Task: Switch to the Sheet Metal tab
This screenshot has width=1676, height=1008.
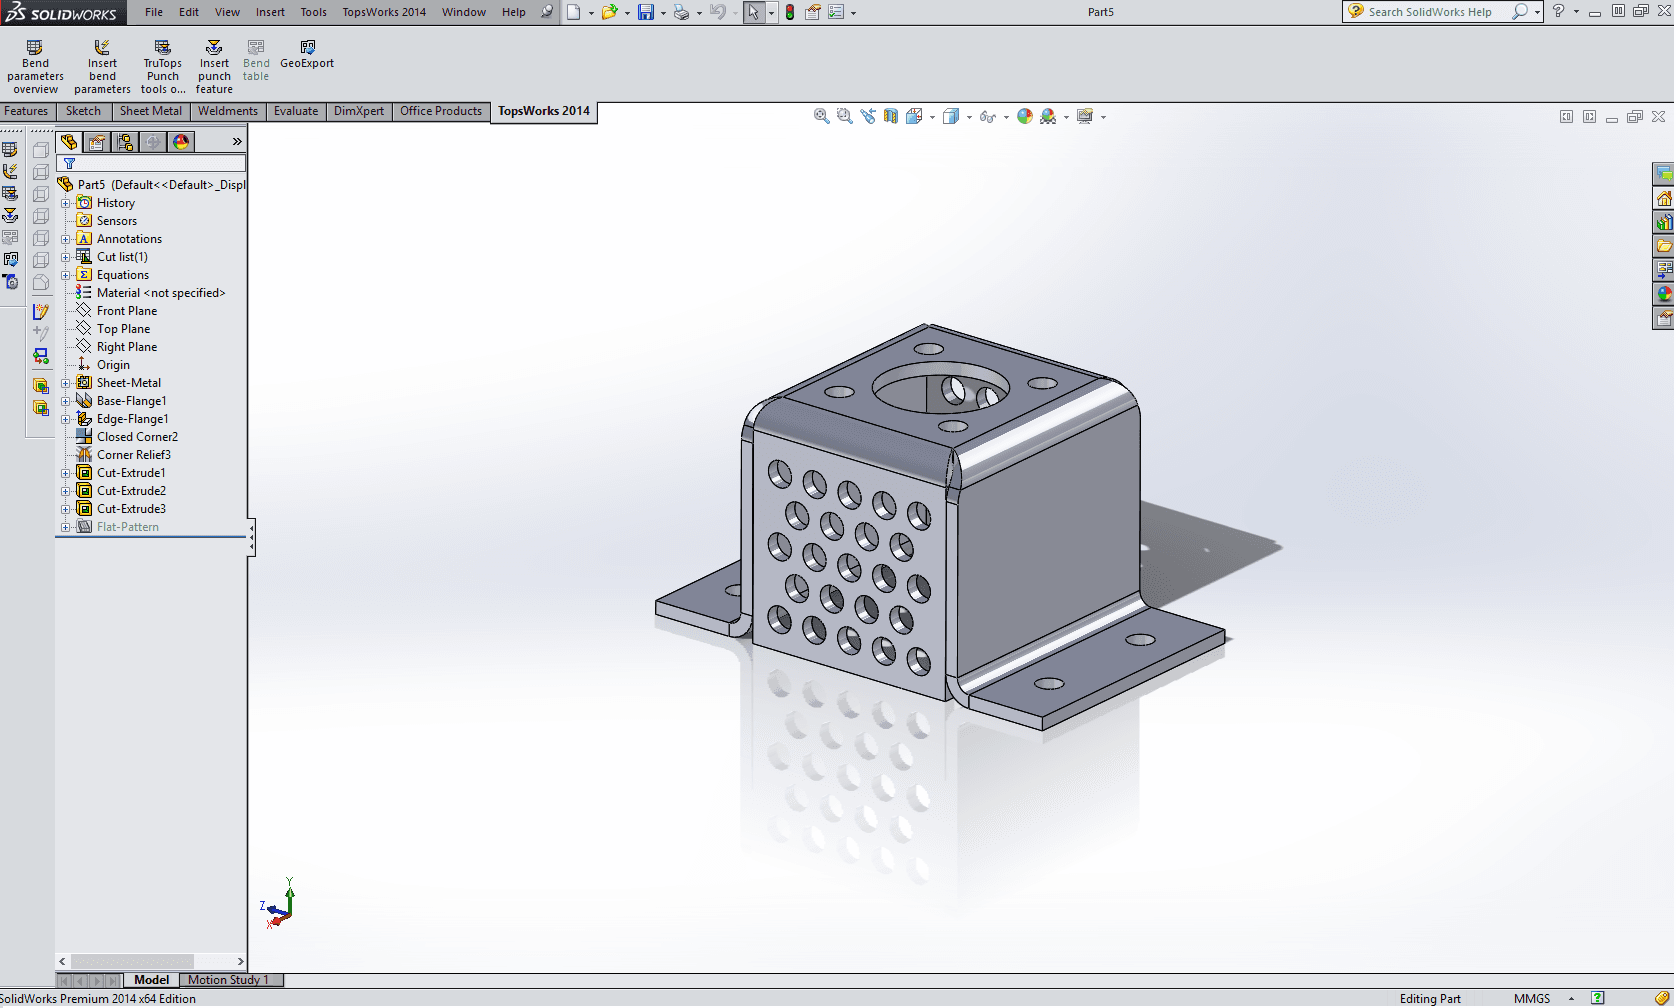Action: point(151,111)
